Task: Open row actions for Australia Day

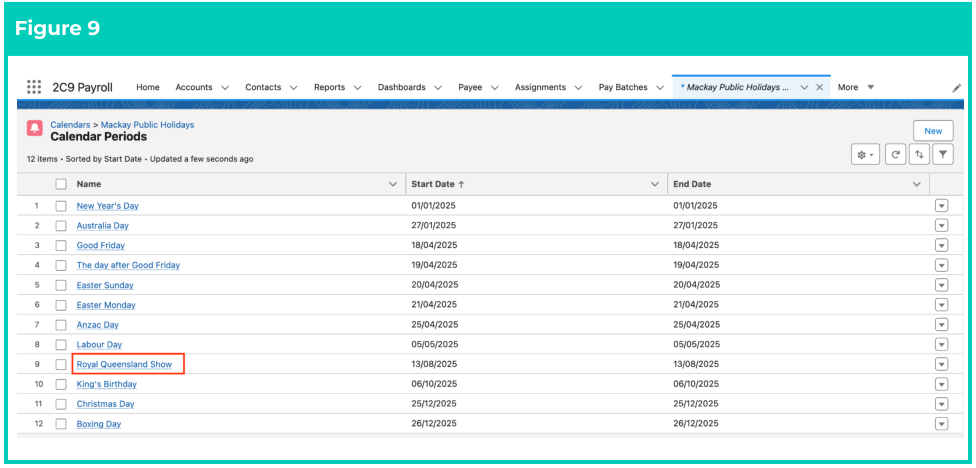Action: coord(941,225)
